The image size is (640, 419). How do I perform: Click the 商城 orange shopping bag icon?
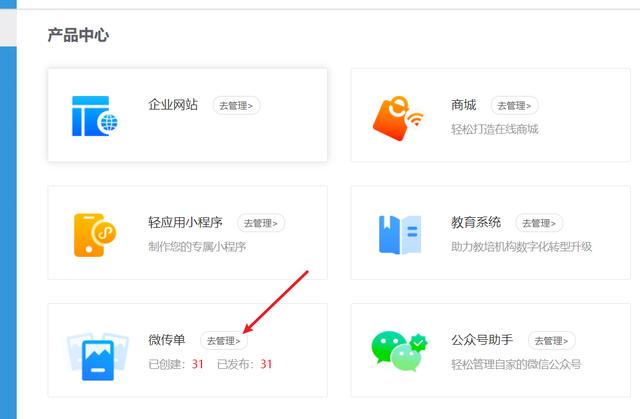coord(398,118)
